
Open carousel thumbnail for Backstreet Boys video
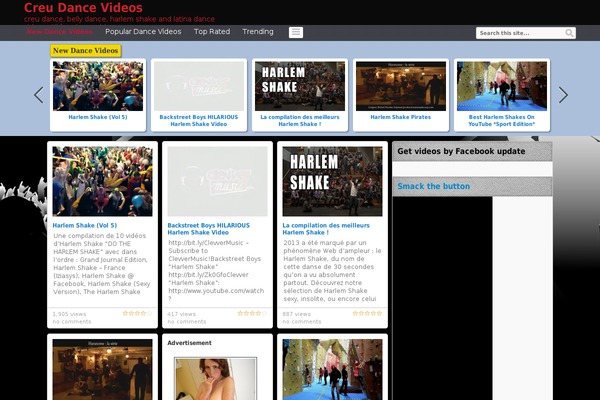coord(199,86)
